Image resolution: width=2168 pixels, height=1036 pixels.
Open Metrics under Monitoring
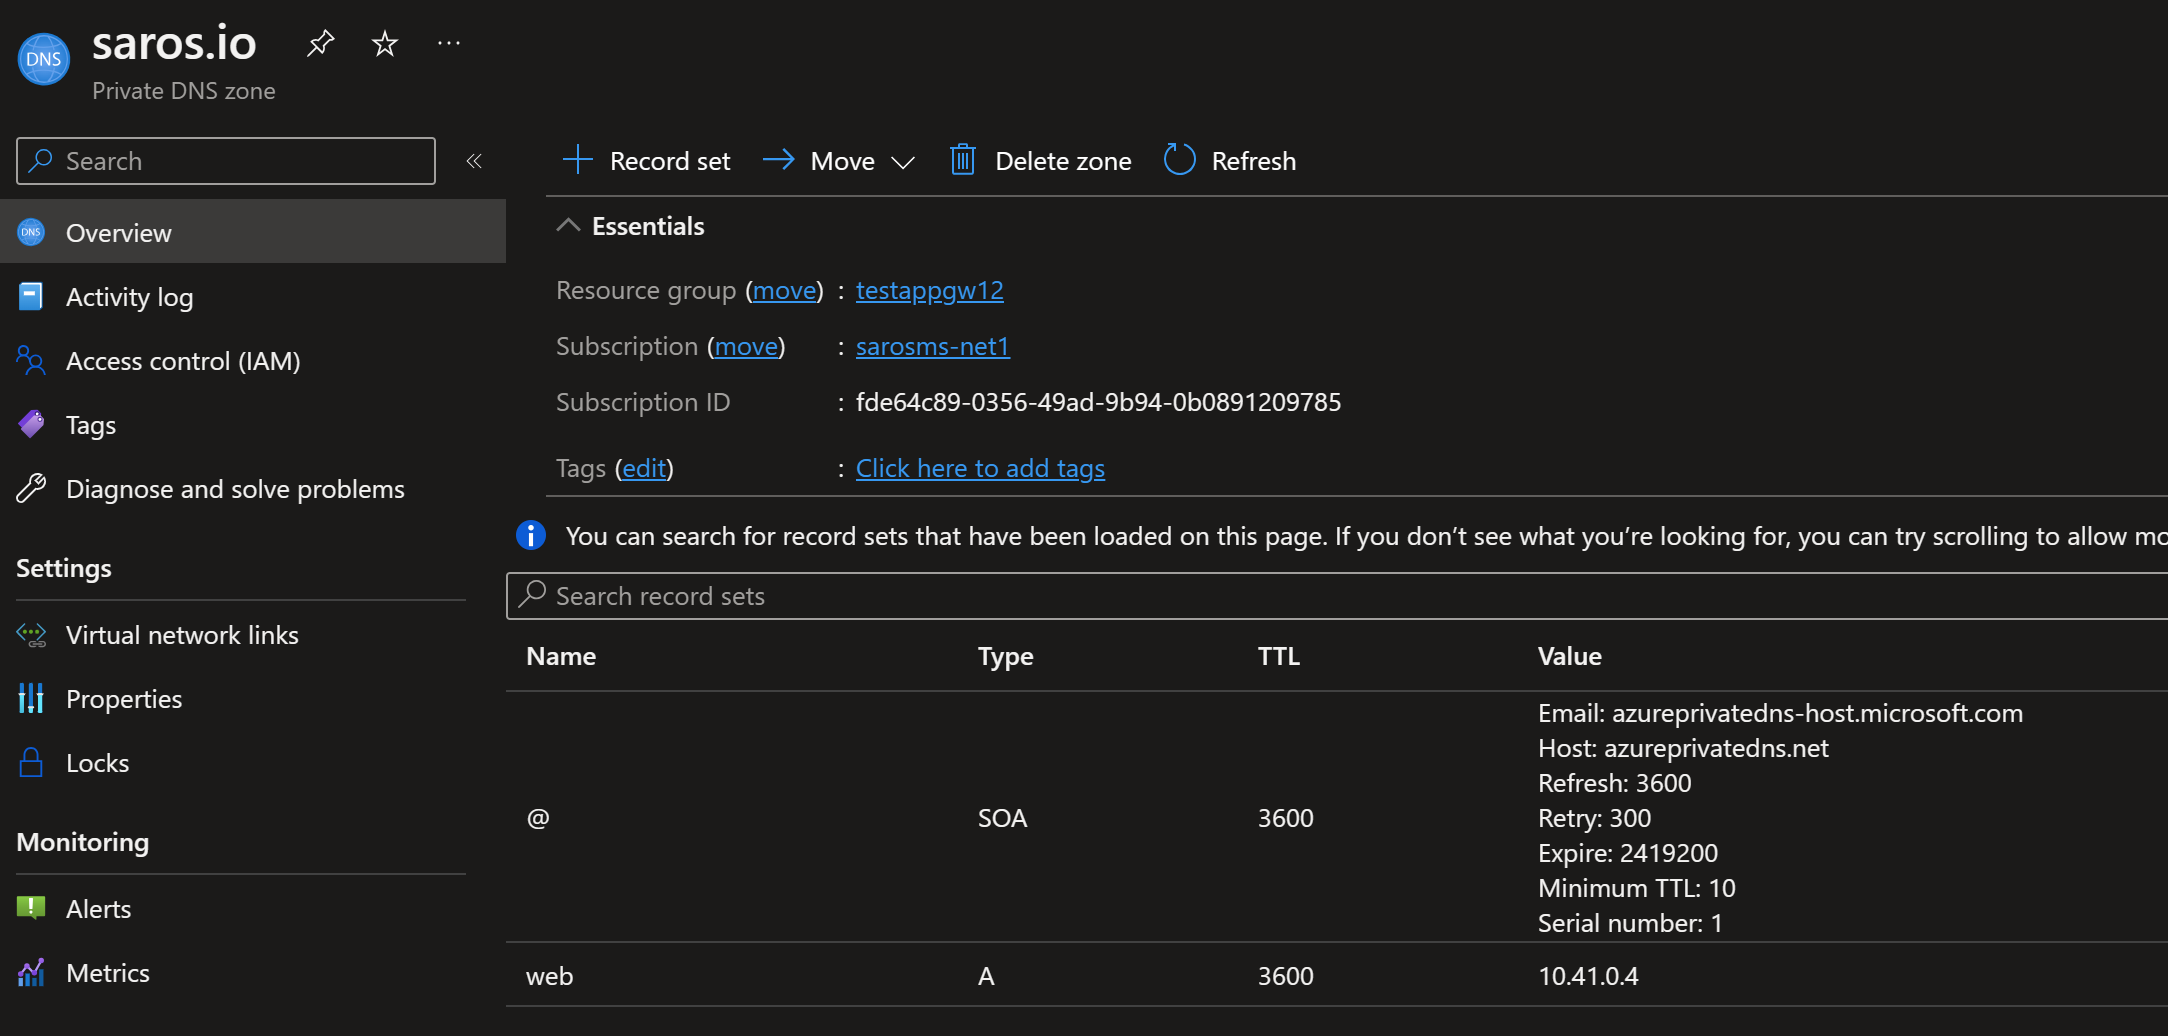point(108,973)
